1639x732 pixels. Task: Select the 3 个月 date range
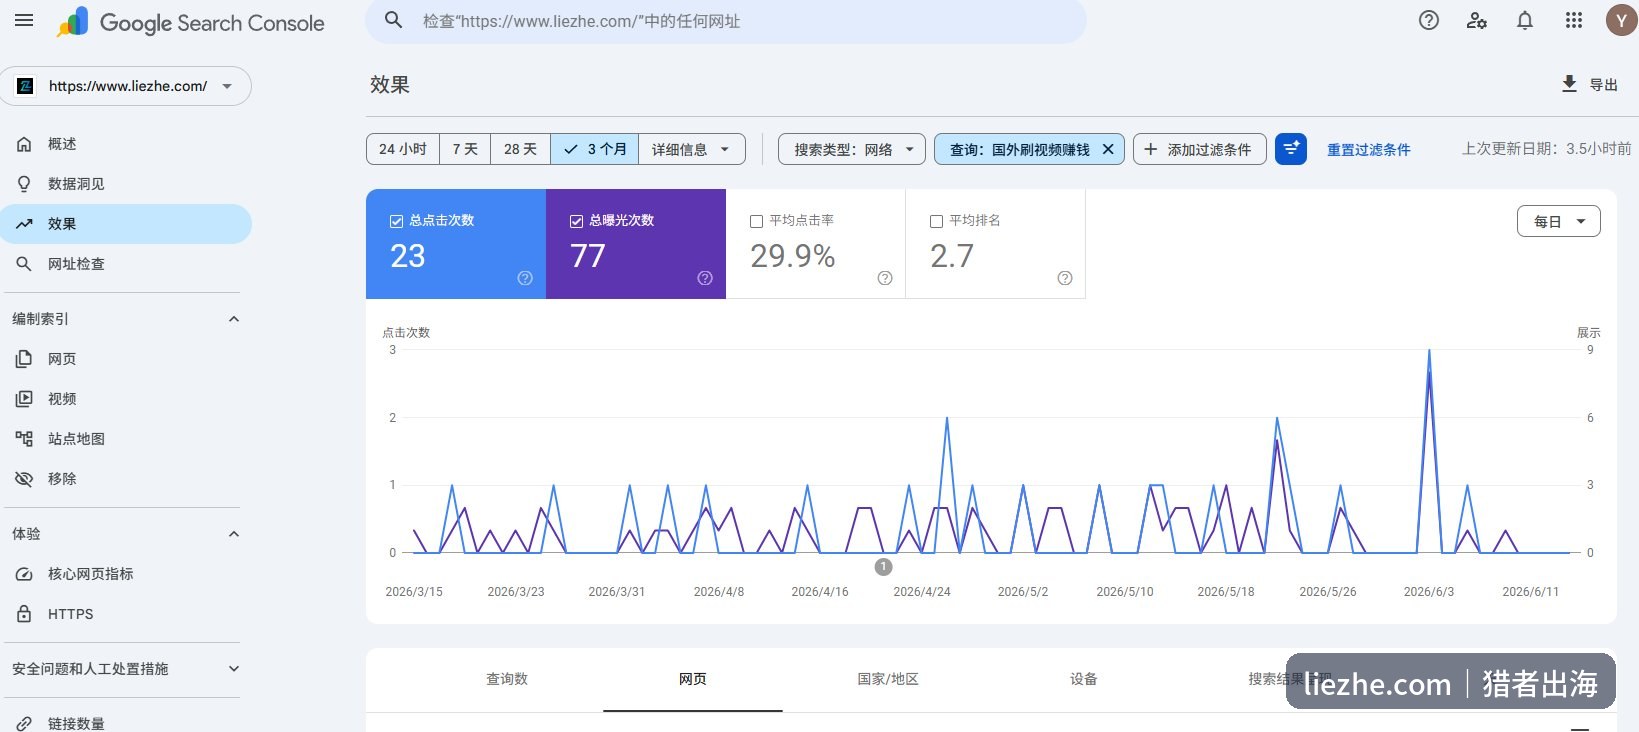[595, 149]
